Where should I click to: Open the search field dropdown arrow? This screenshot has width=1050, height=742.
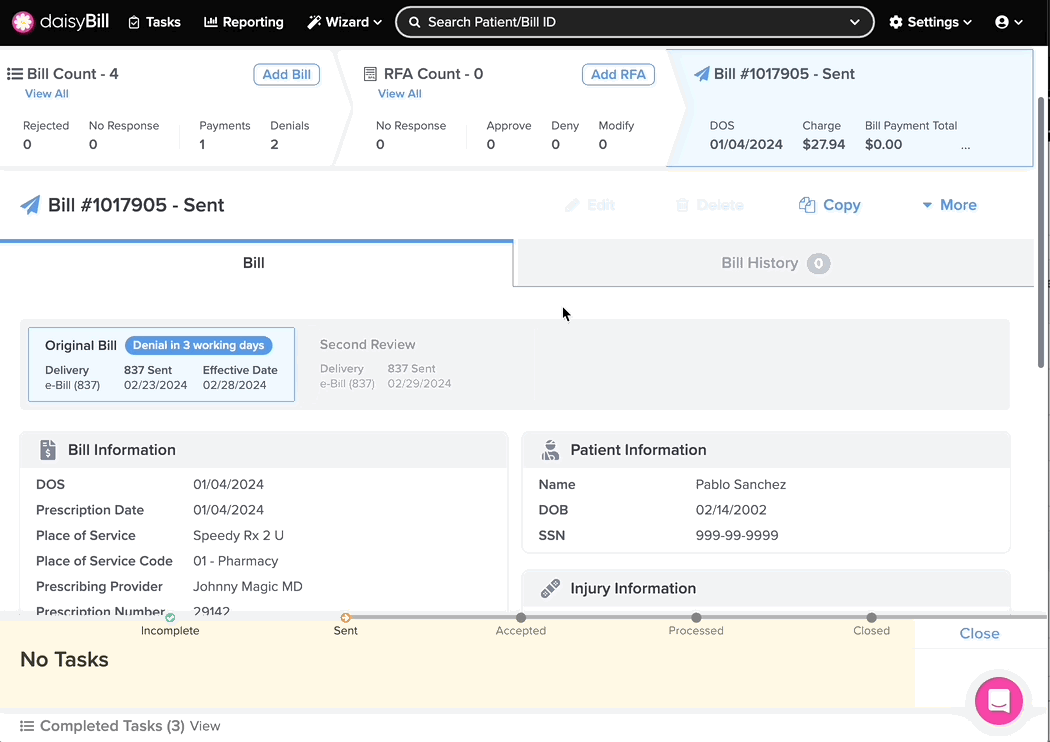854,22
